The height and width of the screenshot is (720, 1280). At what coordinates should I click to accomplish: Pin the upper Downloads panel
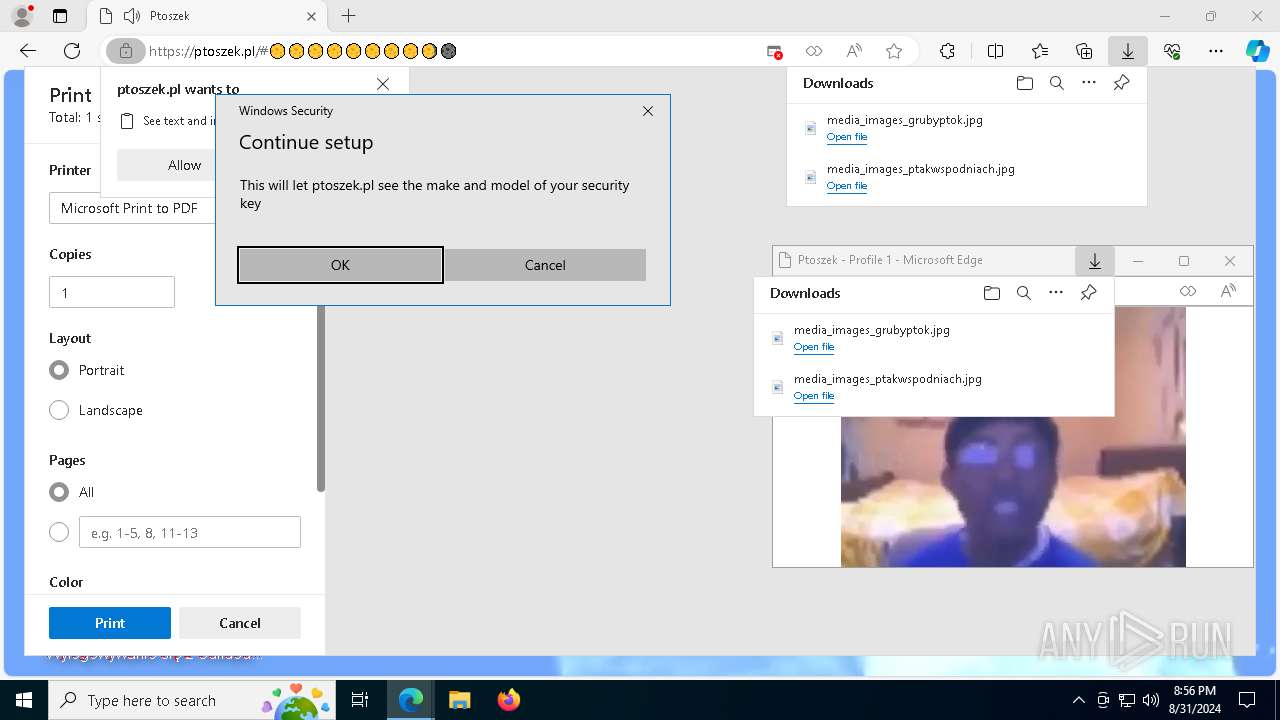1121,83
